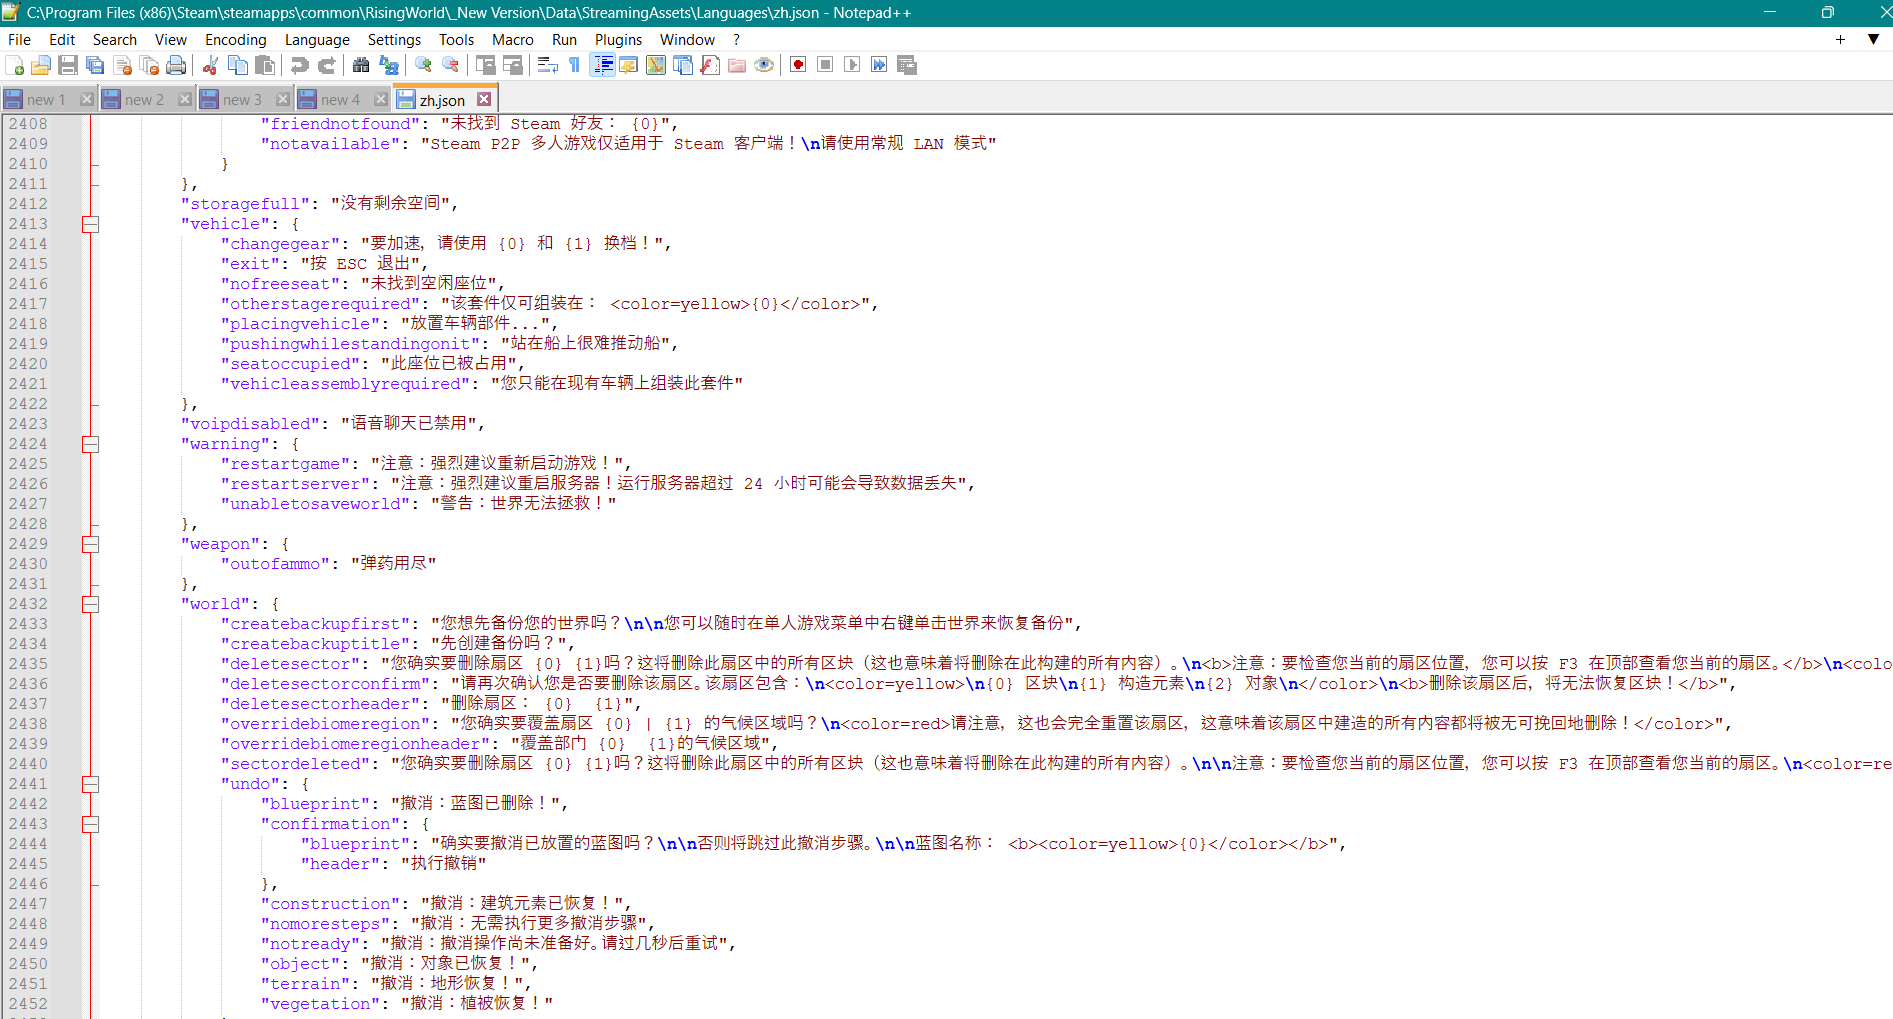Start macro recording with the red dot icon
The height and width of the screenshot is (1019, 1893).
798,65
